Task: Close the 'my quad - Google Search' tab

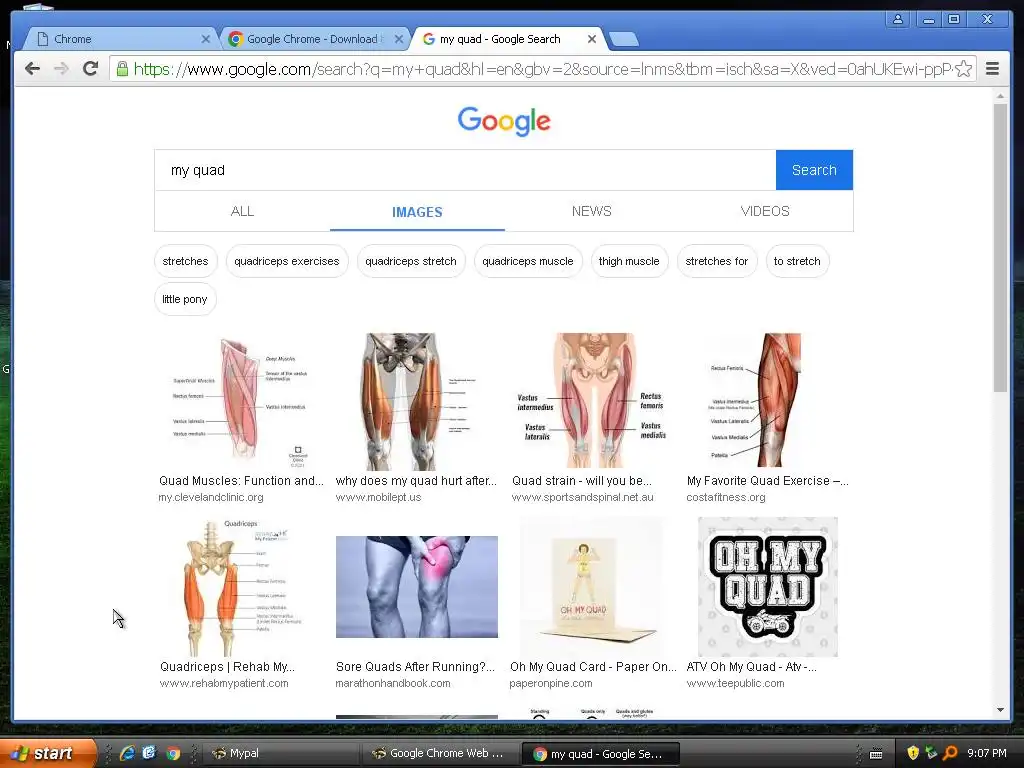Action: pyautogui.click(x=592, y=39)
